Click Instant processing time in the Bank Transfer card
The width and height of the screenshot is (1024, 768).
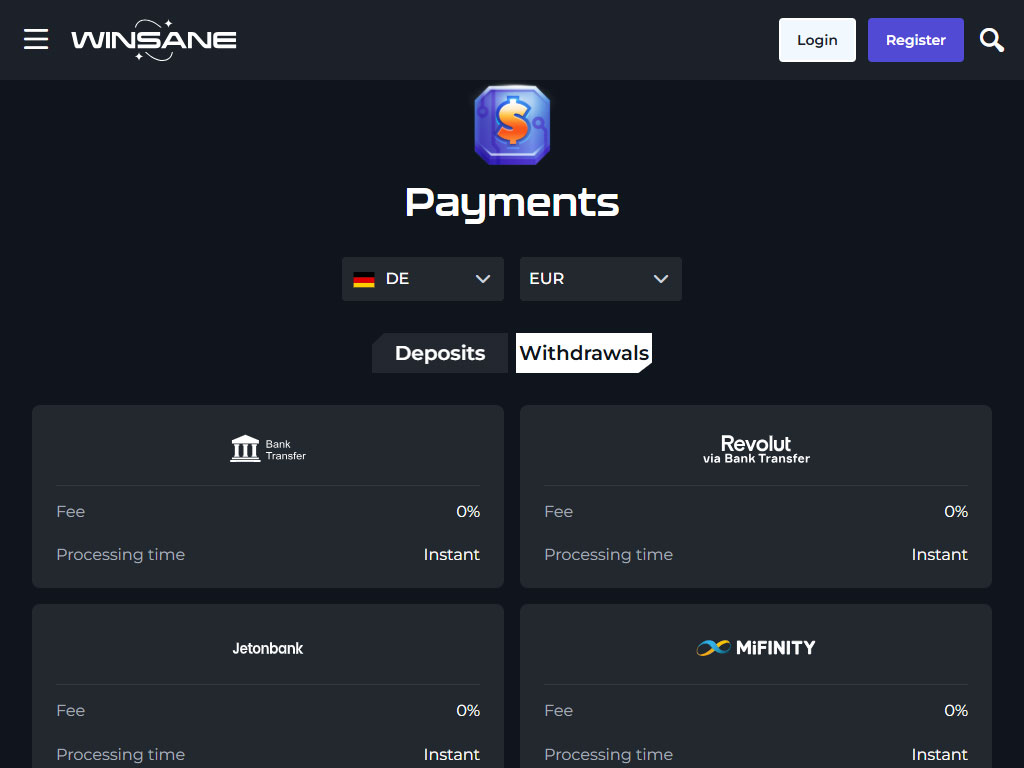[451, 554]
